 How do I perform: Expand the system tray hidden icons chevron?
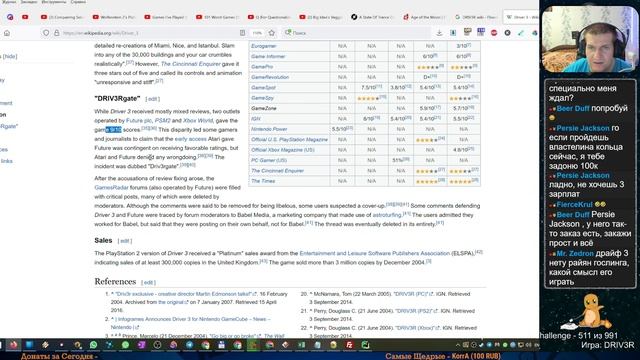click(x=458, y=345)
